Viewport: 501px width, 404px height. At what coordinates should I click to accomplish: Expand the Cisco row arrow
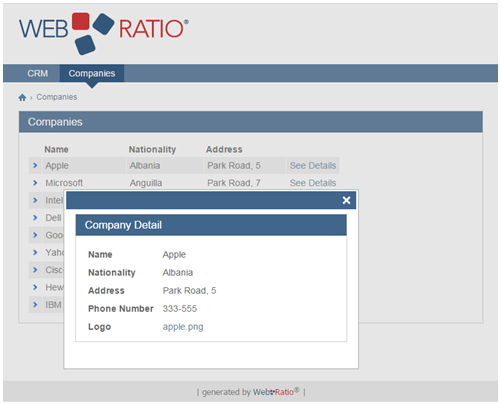35,270
